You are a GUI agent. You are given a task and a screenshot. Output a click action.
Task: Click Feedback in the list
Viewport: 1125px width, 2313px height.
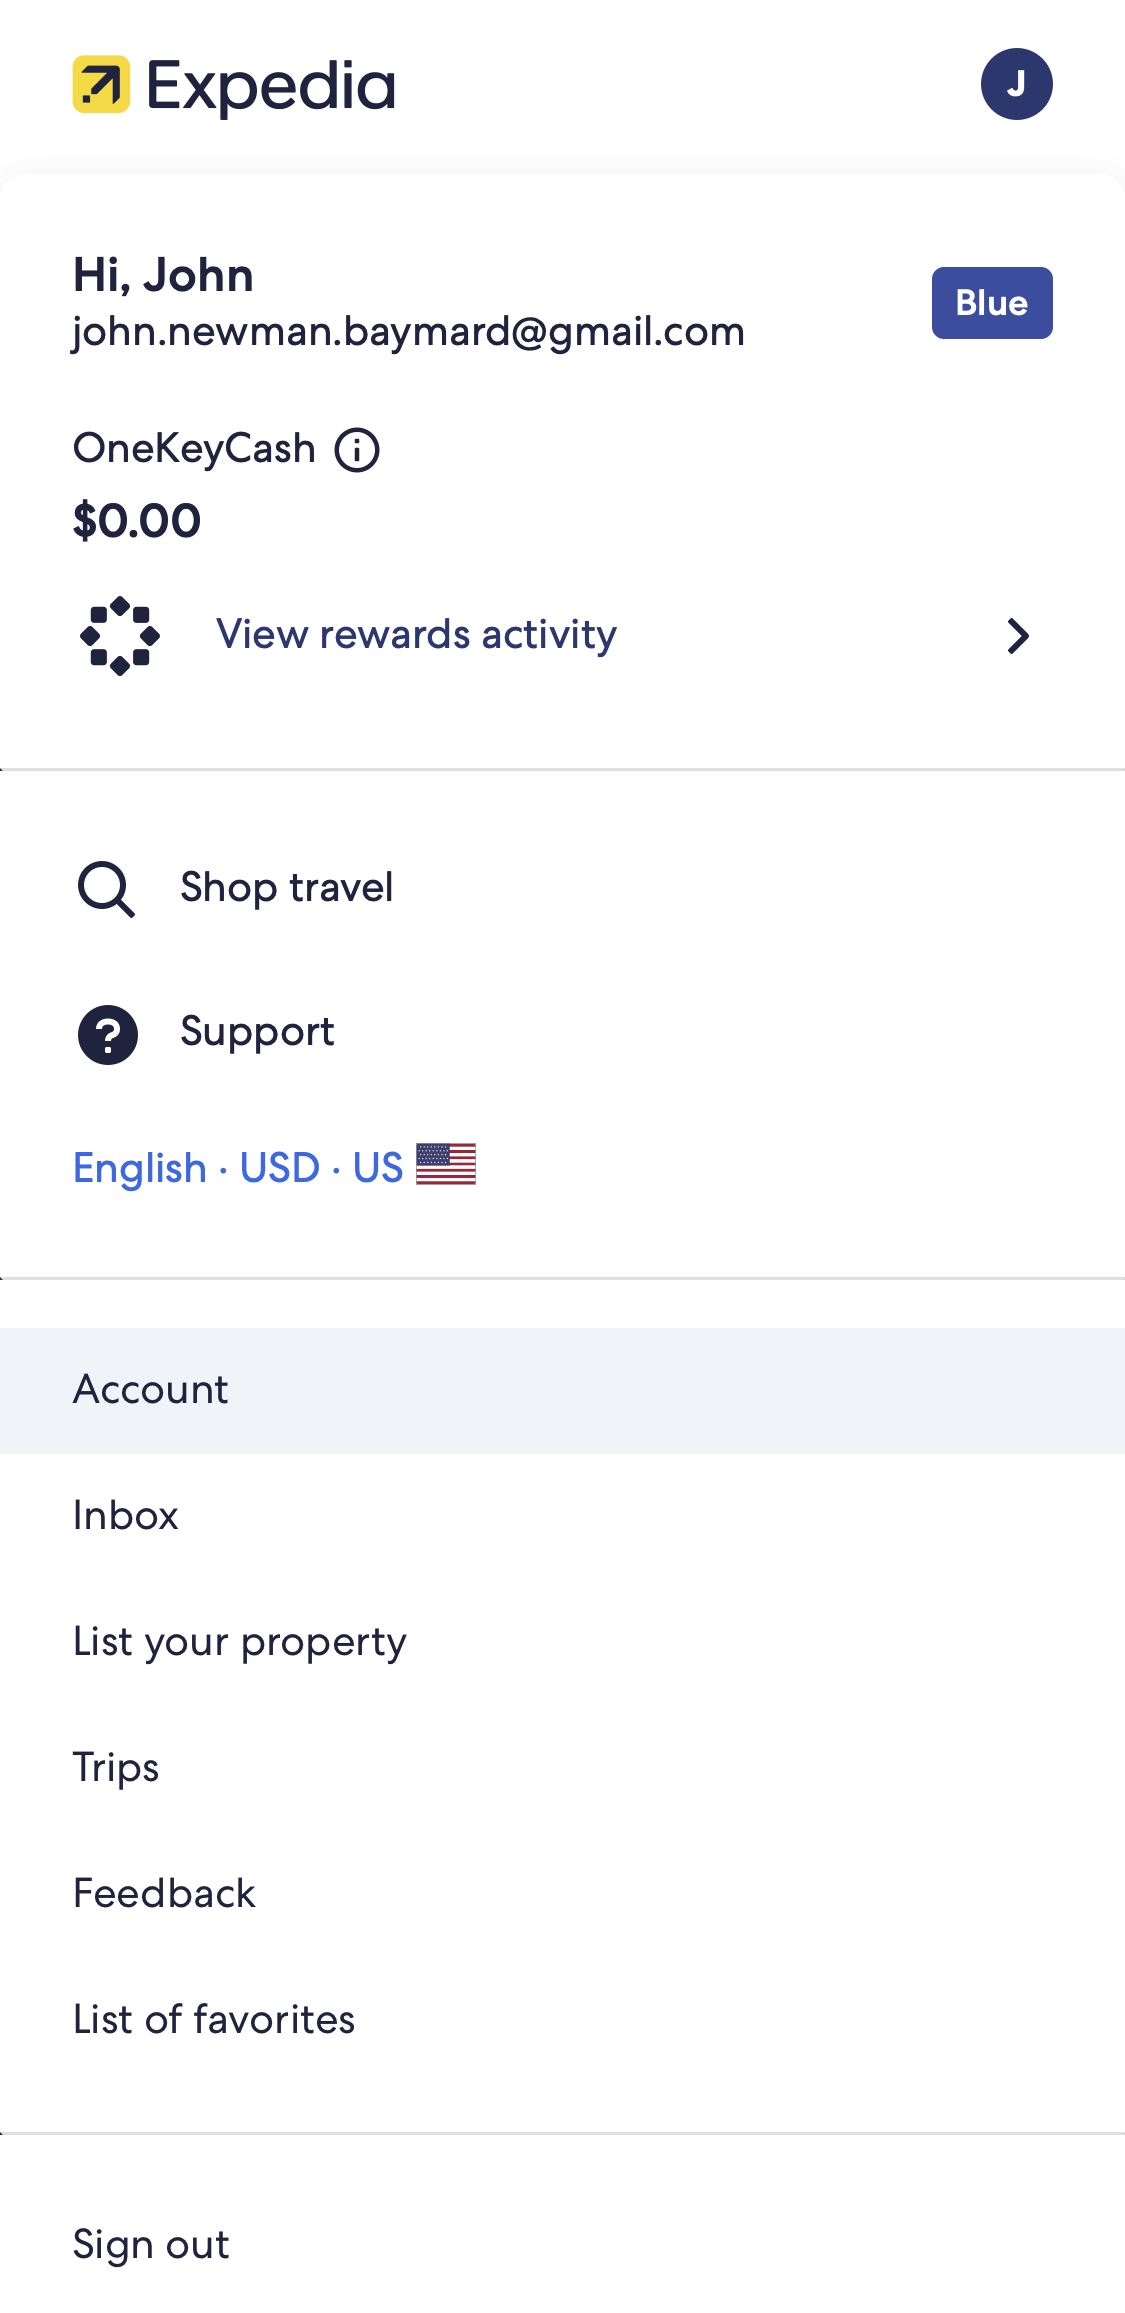point(164,1893)
